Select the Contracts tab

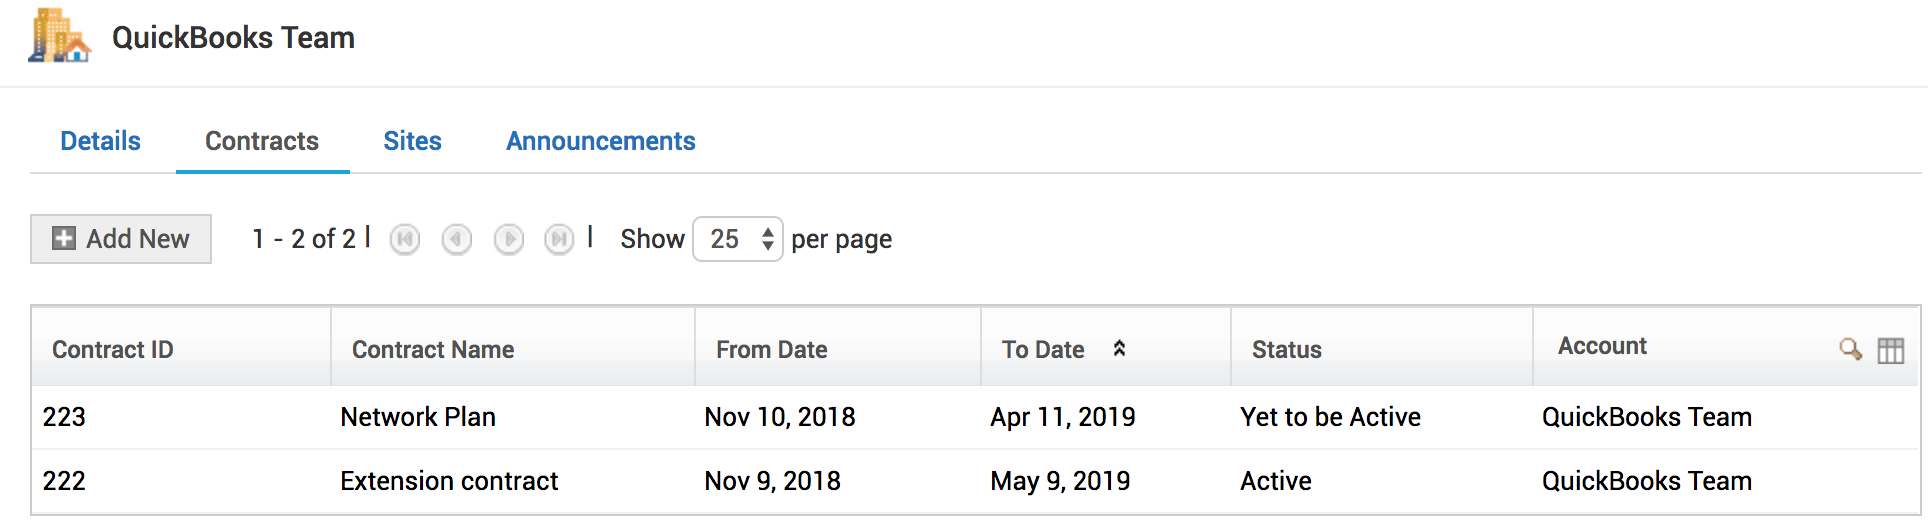(x=262, y=141)
